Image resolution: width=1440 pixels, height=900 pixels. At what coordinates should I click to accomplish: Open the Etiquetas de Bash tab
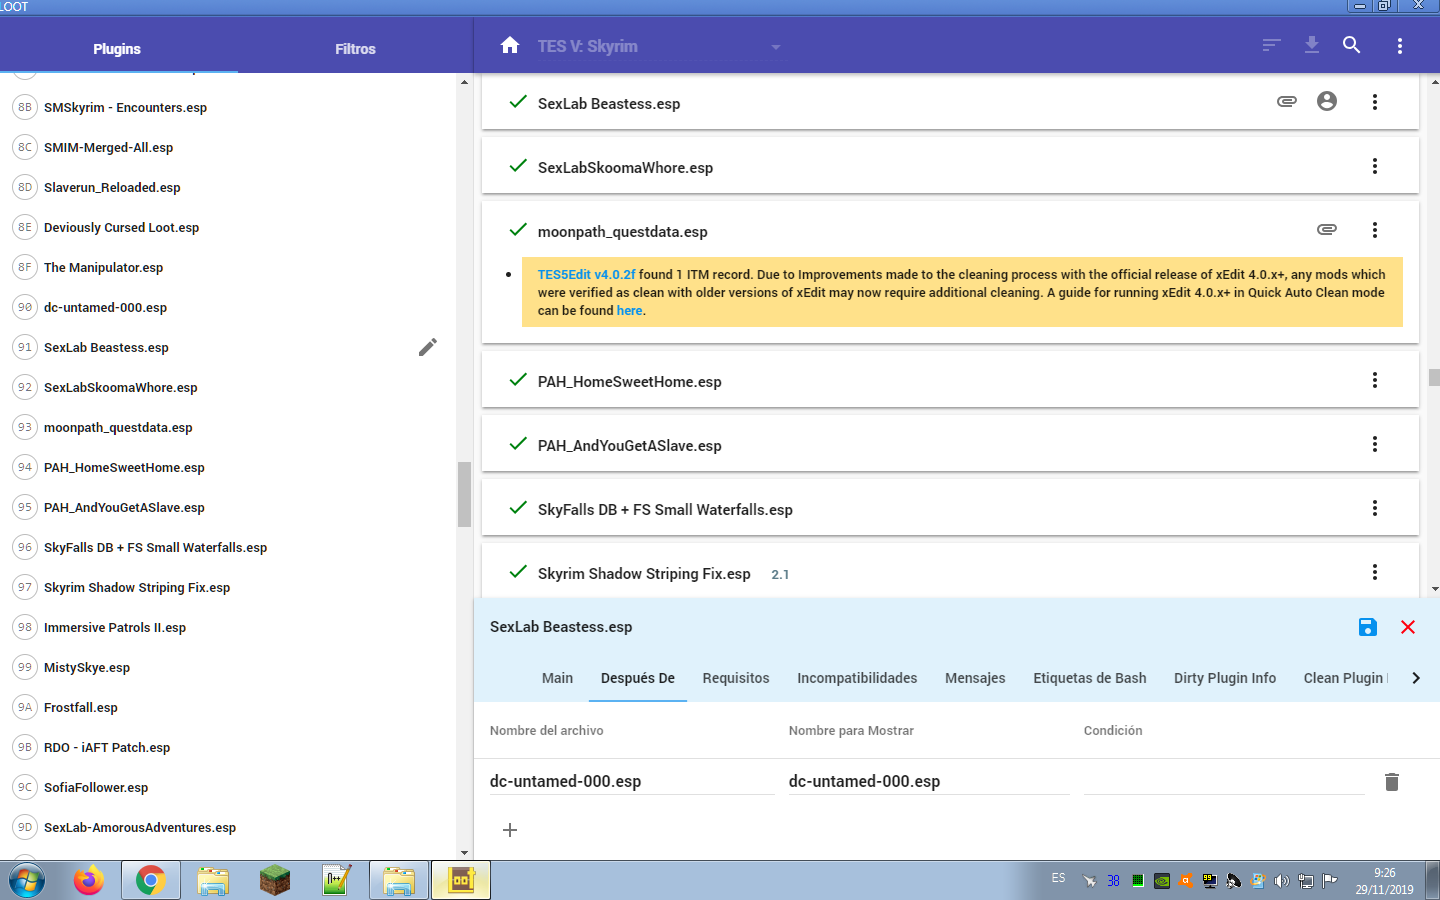coord(1090,678)
